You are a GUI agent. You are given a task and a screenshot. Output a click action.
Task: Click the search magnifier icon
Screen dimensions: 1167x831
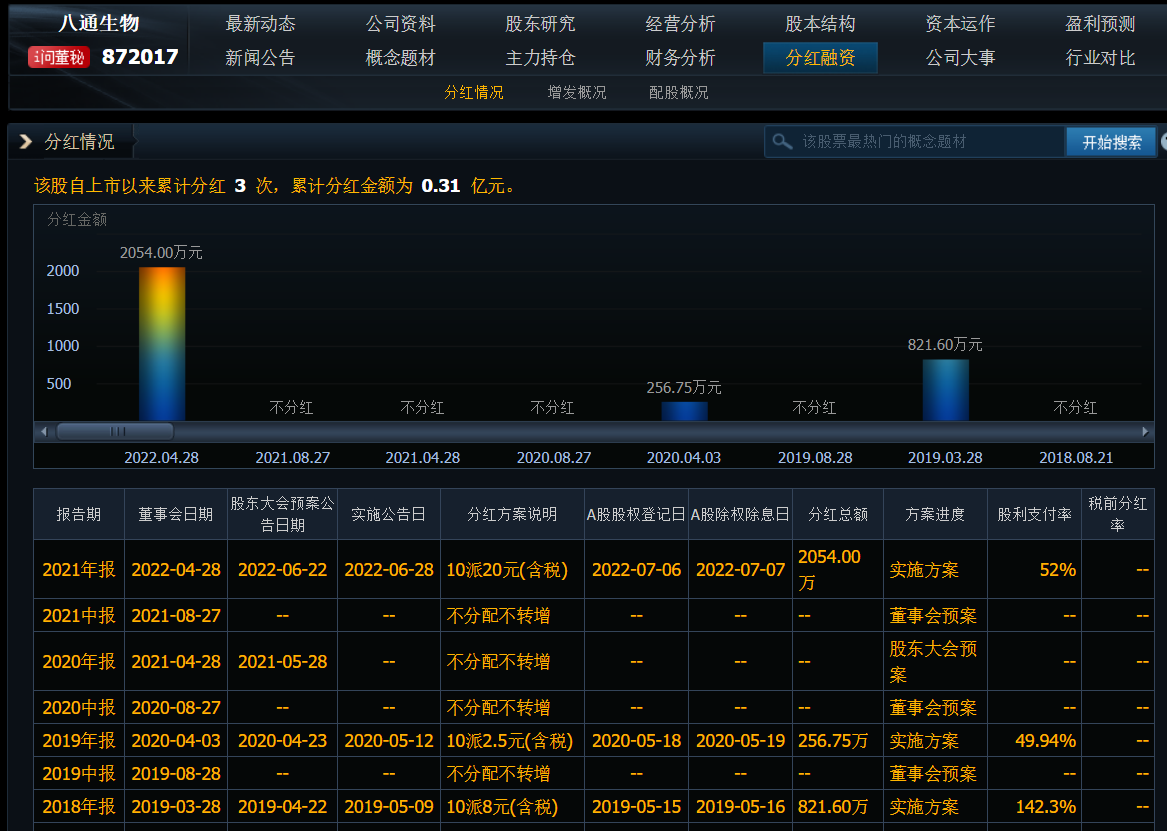[782, 141]
